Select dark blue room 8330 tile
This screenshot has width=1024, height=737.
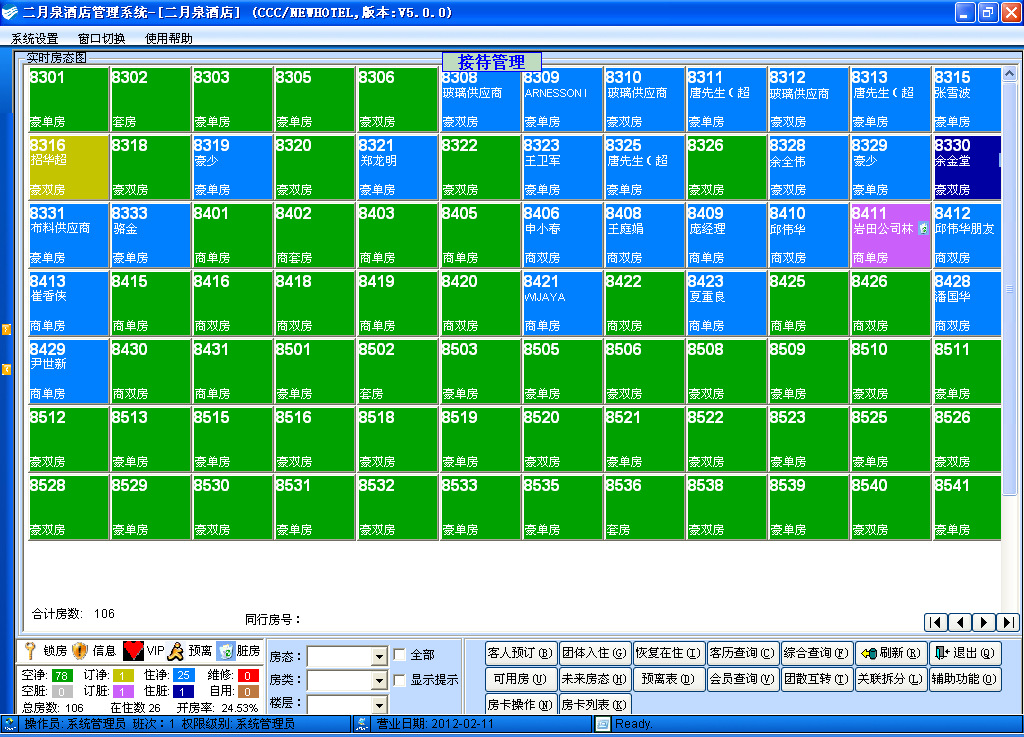point(967,167)
